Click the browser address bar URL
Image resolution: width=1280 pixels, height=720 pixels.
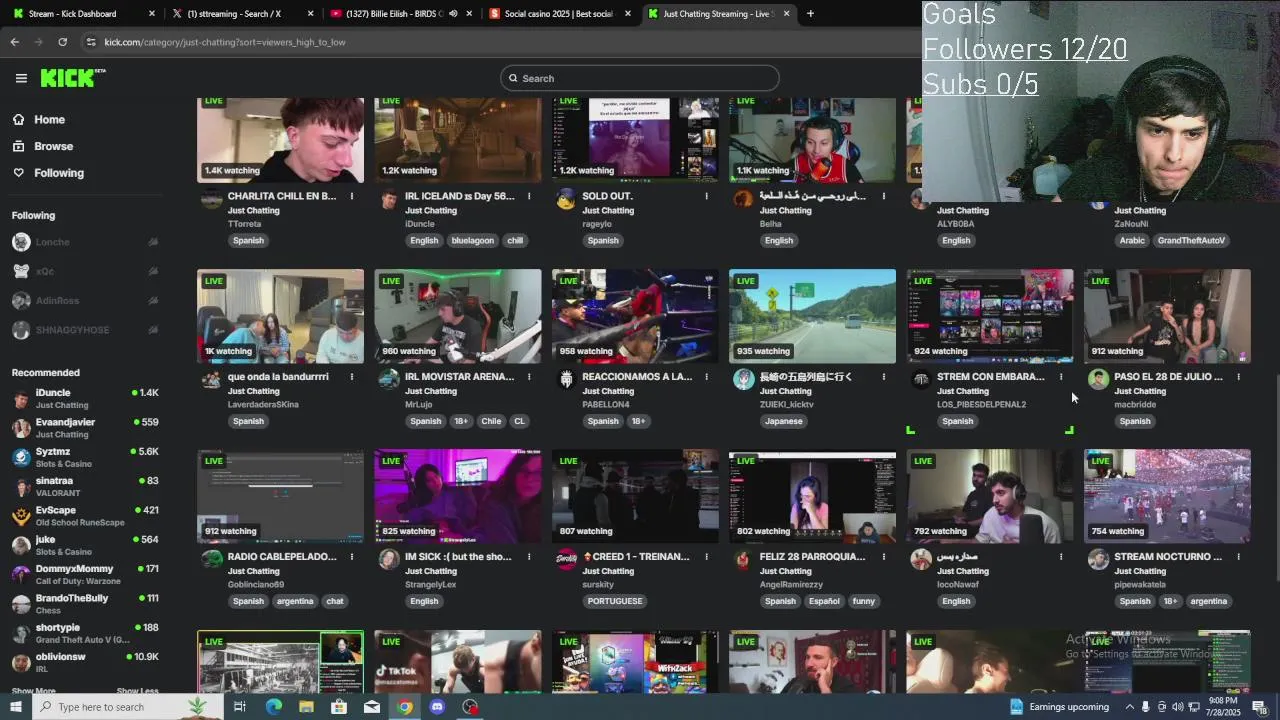pyautogui.click(x=225, y=42)
